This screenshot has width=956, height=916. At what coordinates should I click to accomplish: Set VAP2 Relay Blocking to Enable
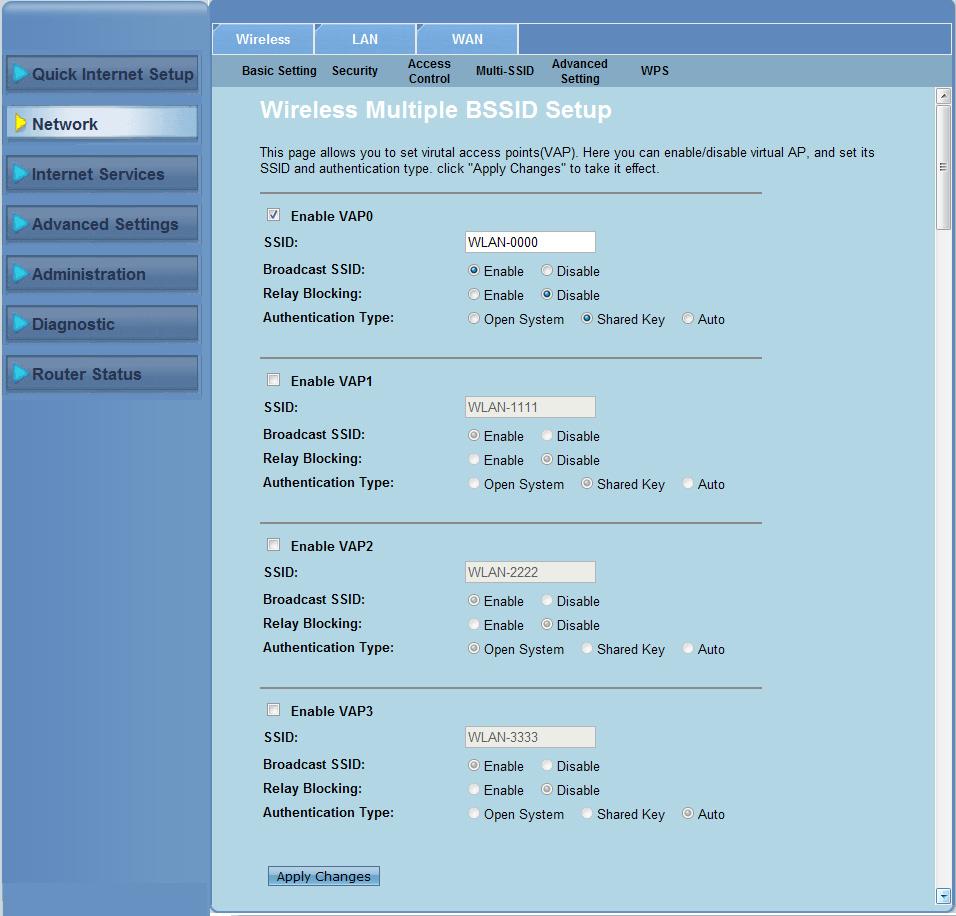[x=474, y=624]
